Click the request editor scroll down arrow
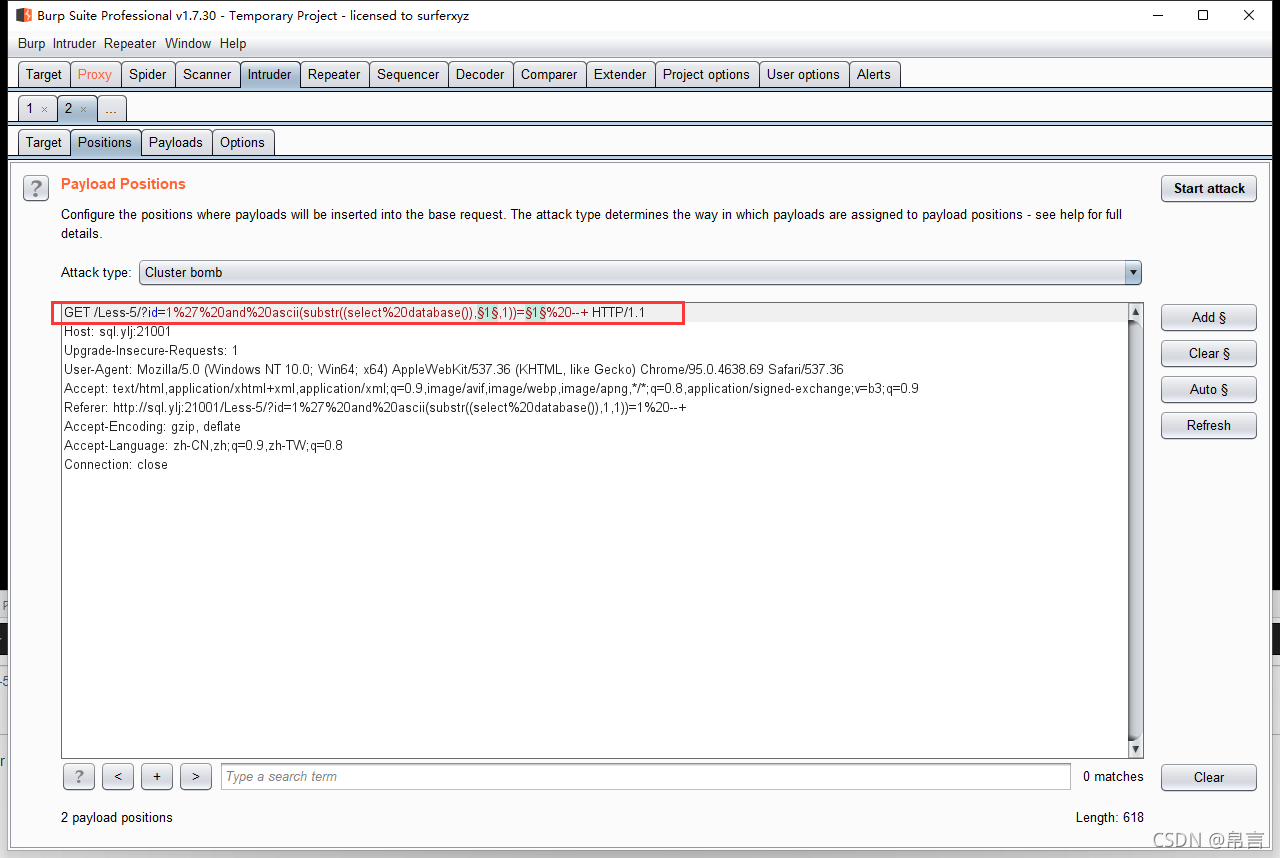Image resolution: width=1280 pixels, height=858 pixels. click(1135, 749)
